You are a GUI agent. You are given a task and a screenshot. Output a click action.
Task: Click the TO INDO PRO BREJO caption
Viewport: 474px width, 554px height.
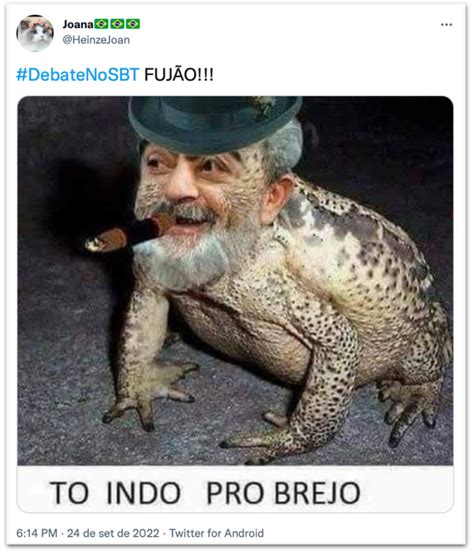click(205, 493)
